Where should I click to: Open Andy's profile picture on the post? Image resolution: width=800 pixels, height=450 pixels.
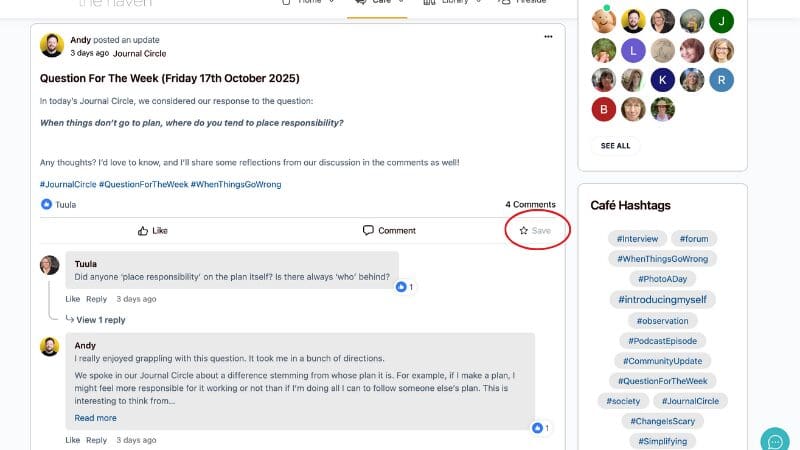tap(52, 45)
